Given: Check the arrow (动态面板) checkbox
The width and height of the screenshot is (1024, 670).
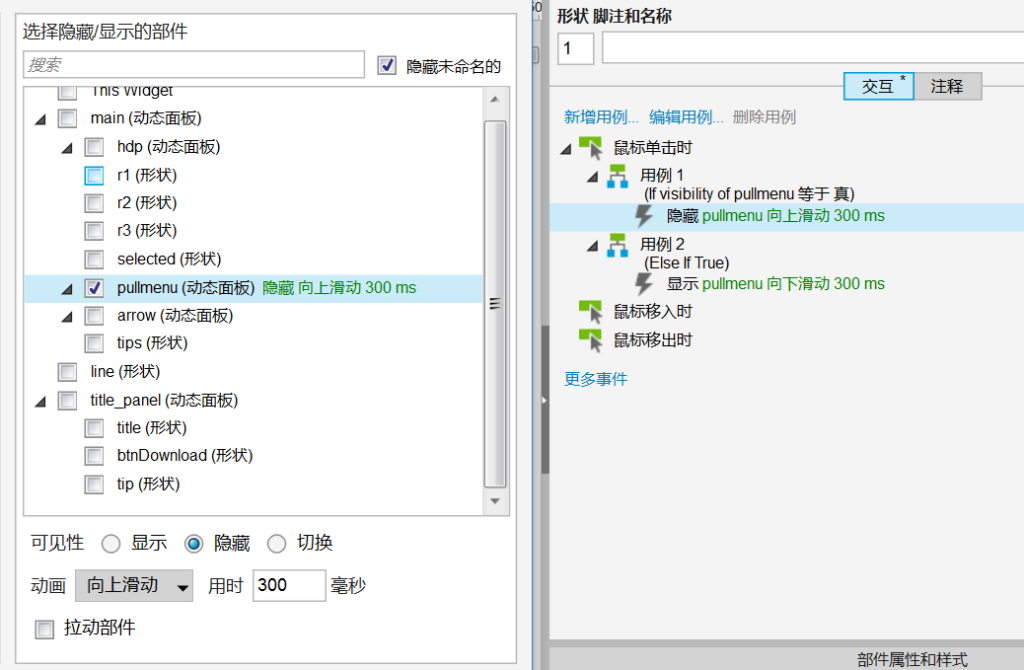Looking at the screenshot, I should (x=94, y=316).
